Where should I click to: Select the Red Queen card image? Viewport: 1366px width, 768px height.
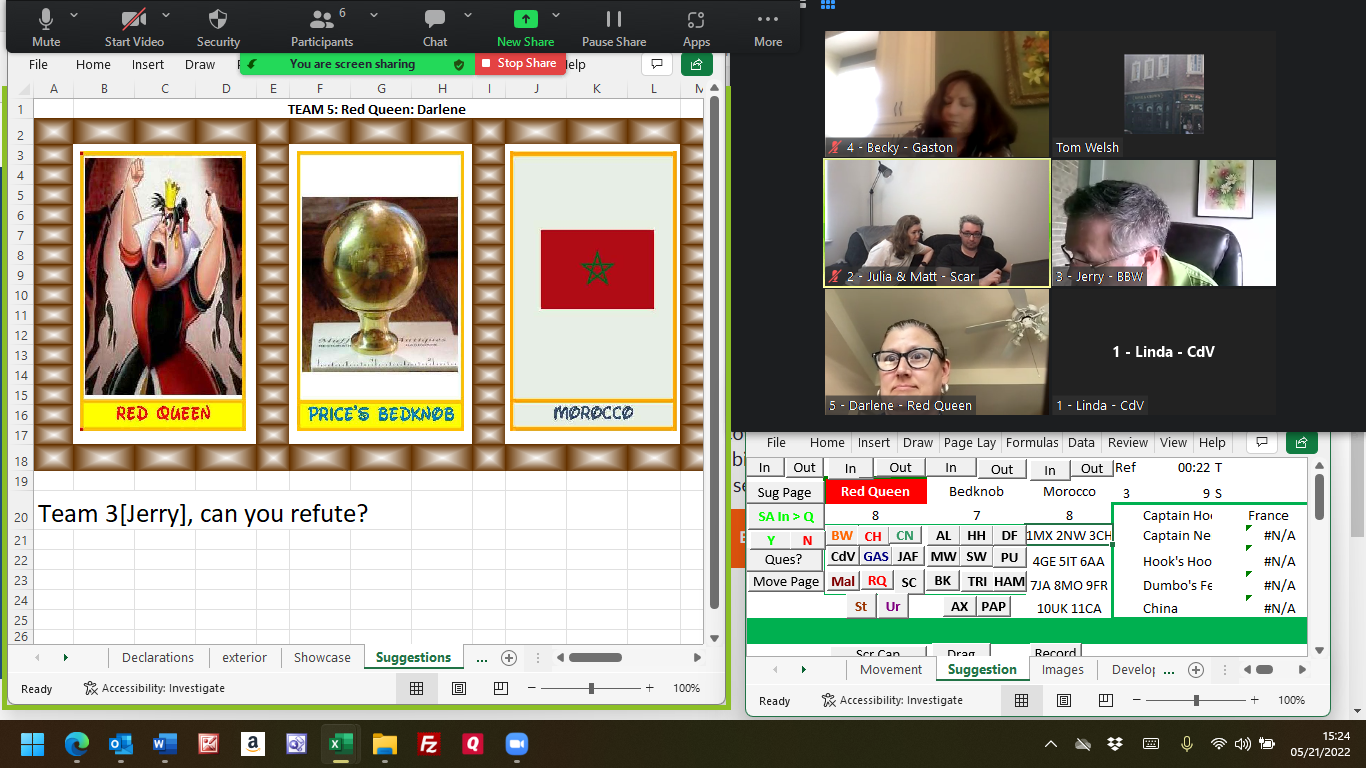point(164,277)
